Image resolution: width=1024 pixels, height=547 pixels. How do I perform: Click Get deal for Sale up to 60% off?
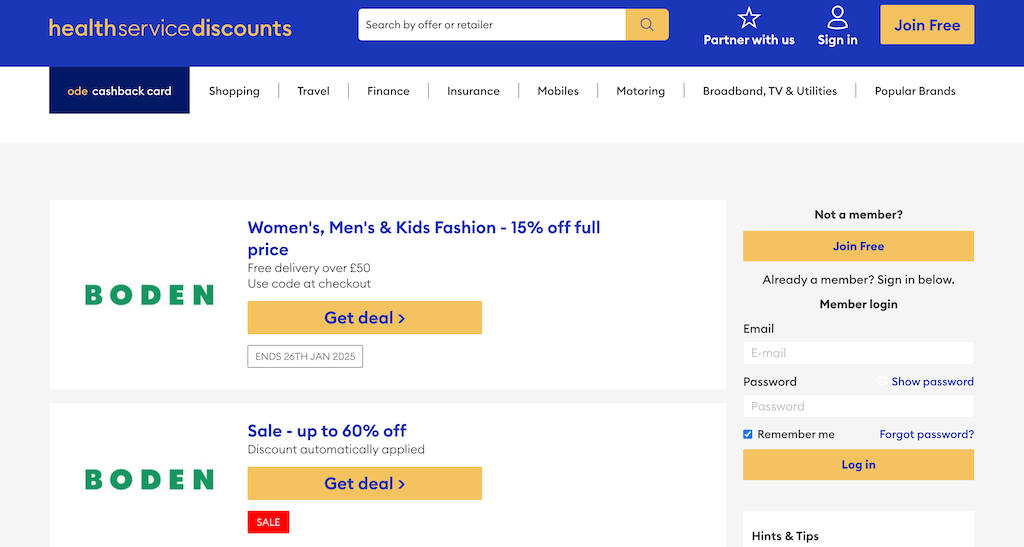pyautogui.click(x=364, y=484)
